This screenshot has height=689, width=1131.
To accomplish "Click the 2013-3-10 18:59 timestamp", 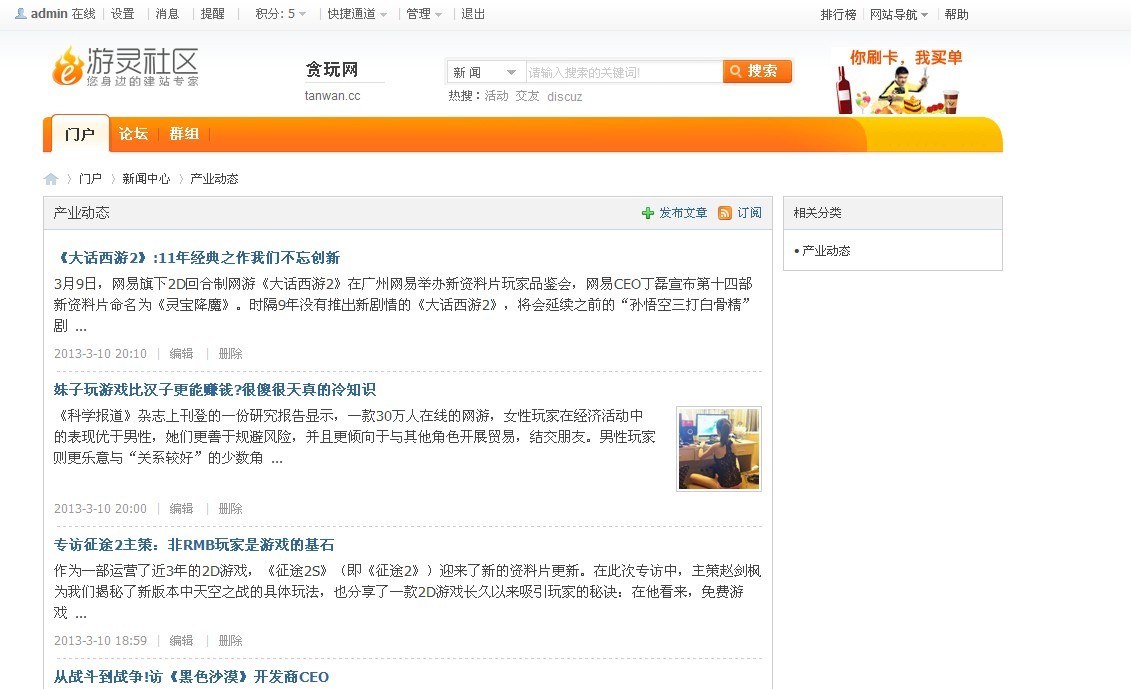I will coord(100,641).
